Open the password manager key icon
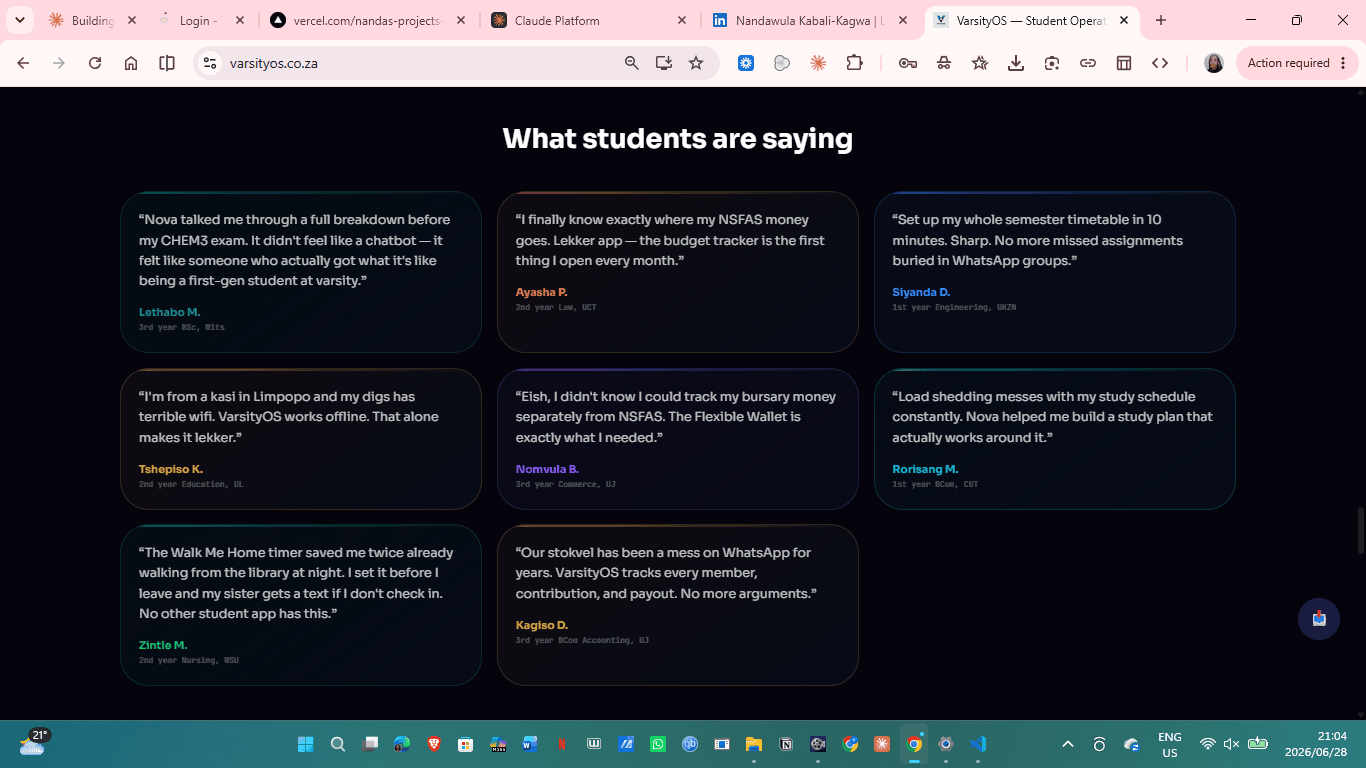1366x768 pixels. [908, 63]
